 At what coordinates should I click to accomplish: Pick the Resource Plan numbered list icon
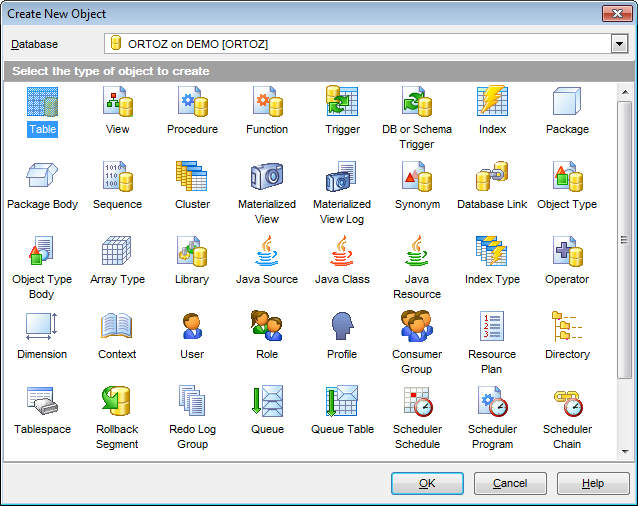click(x=492, y=326)
